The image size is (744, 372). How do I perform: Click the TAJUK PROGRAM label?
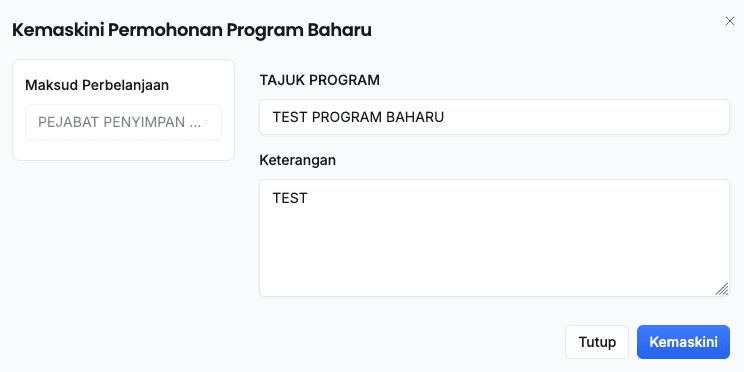pos(319,80)
